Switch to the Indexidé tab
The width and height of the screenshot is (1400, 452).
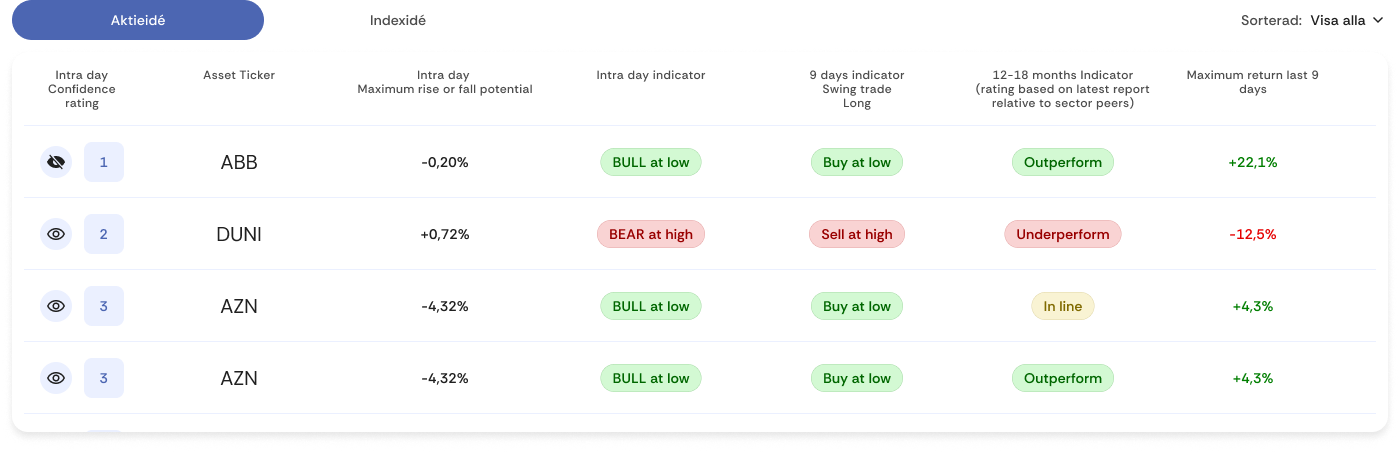point(398,20)
